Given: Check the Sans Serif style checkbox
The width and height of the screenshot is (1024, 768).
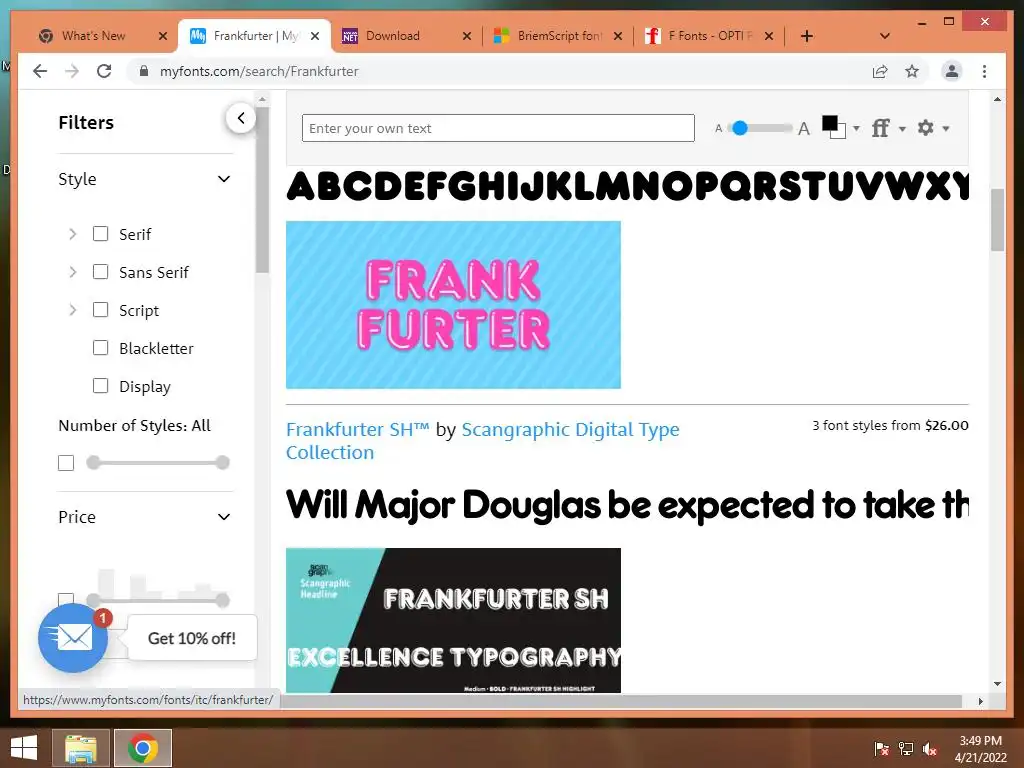Looking at the screenshot, I should click(x=101, y=272).
